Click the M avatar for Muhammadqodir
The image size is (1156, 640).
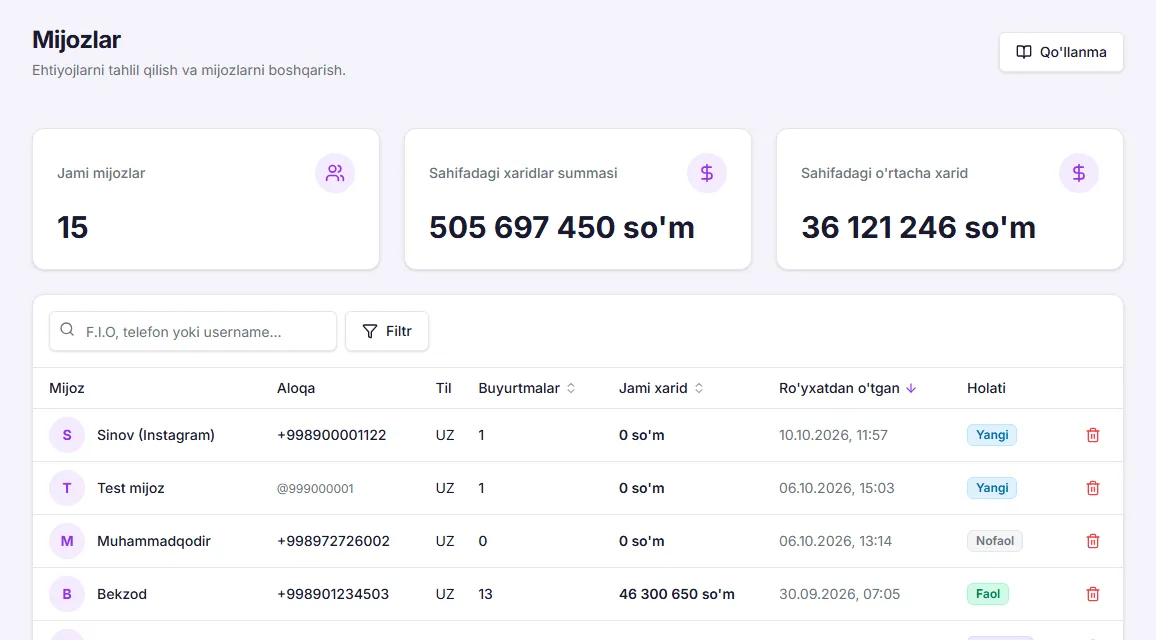pos(67,541)
